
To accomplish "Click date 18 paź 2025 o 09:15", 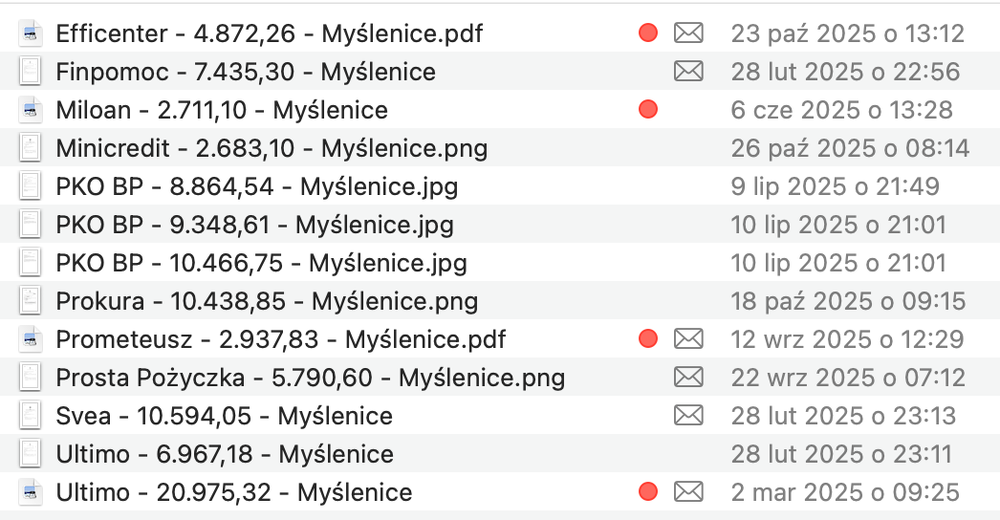I will coord(848,301).
